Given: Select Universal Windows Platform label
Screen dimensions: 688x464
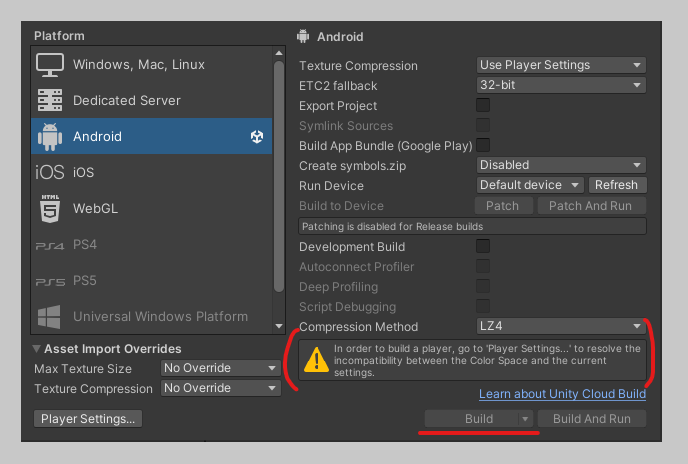Looking at the screenshot, I should point(160,317).
